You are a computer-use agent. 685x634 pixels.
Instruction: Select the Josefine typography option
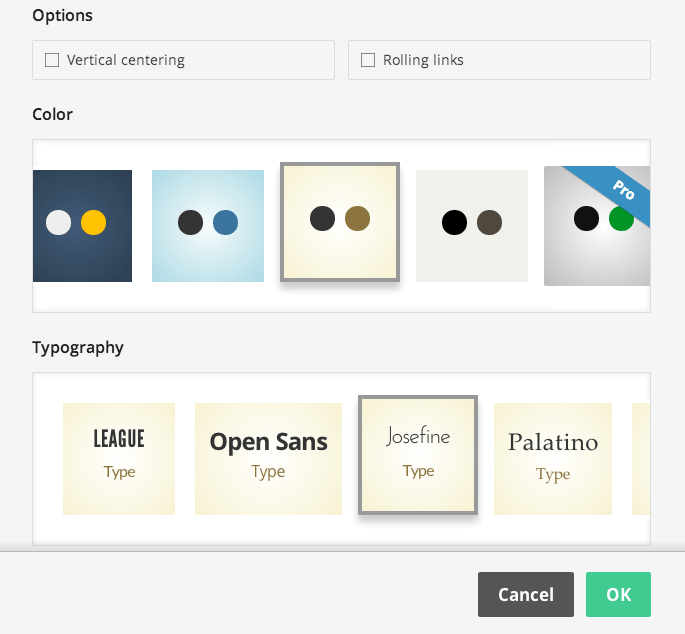[418, 455]
